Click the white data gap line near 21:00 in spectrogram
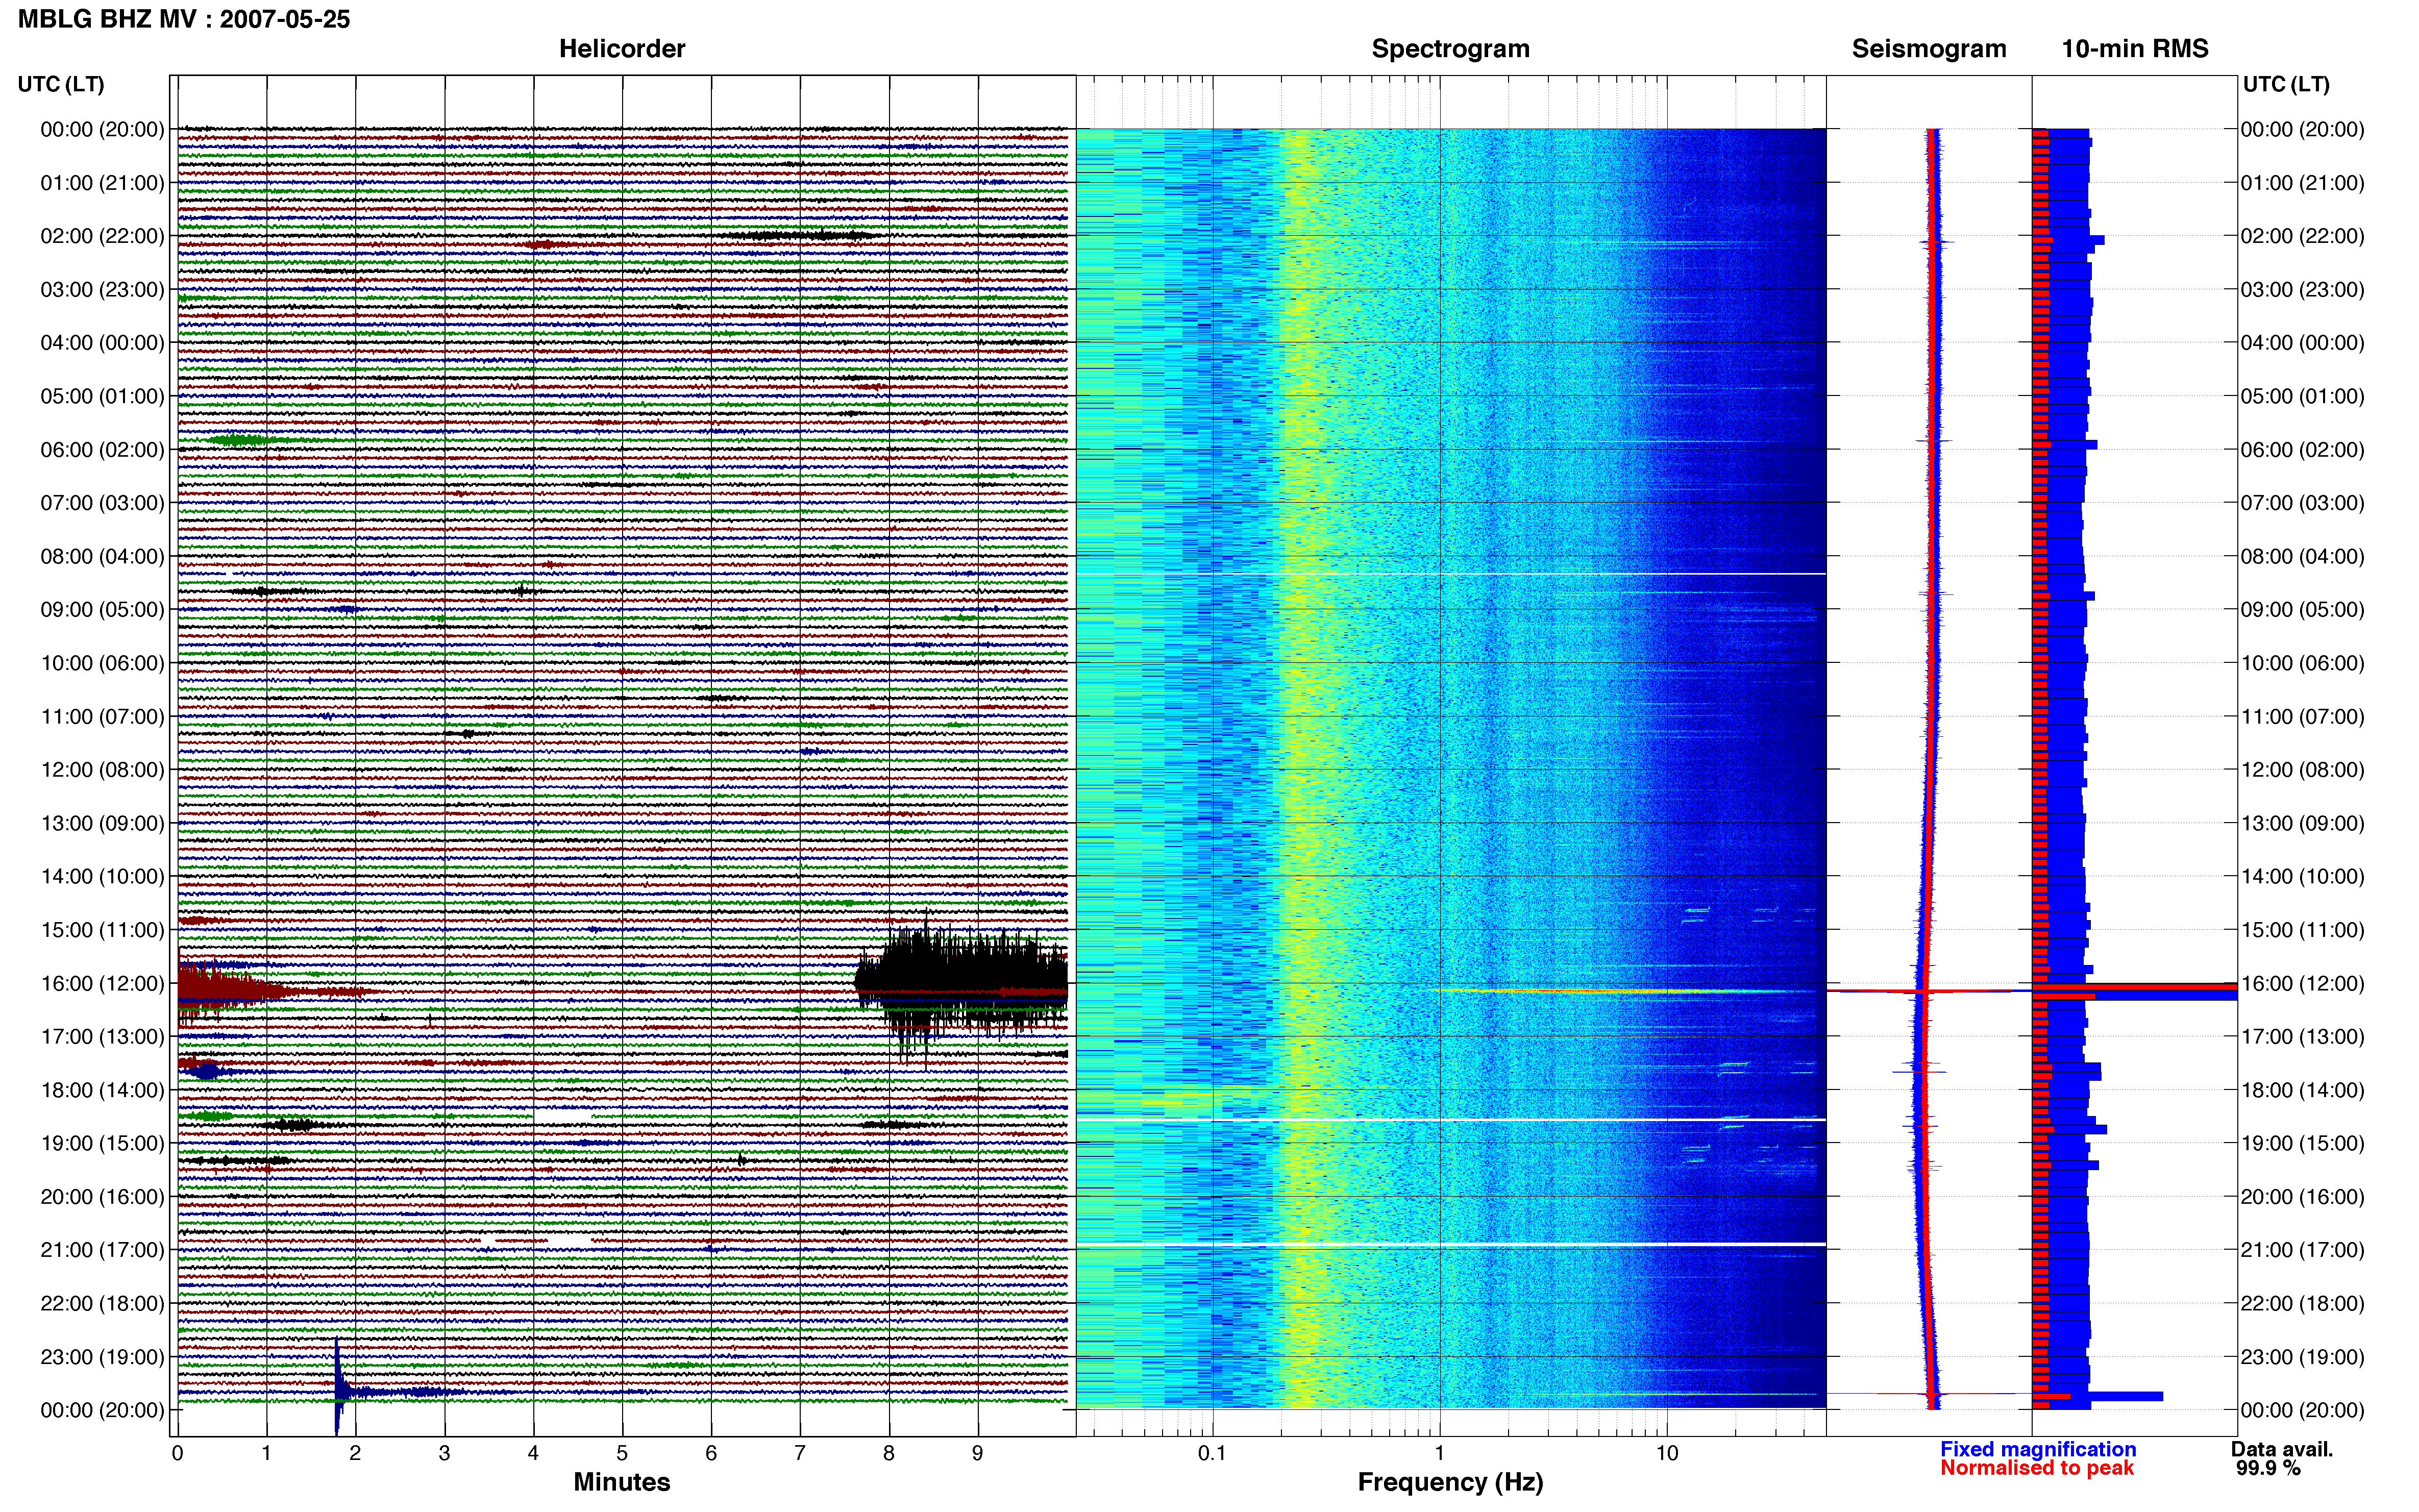The image size is (2419, 1512). (1451, 1244)
